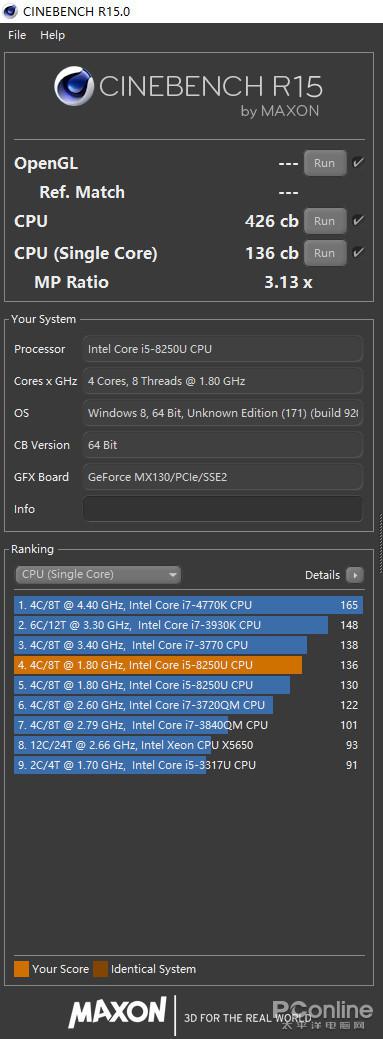The height and width of the screenshot is (1039, 383).
Task: Click the orange Your Score legend swatch
Action: pyautogui.click(x=21, y=969)
